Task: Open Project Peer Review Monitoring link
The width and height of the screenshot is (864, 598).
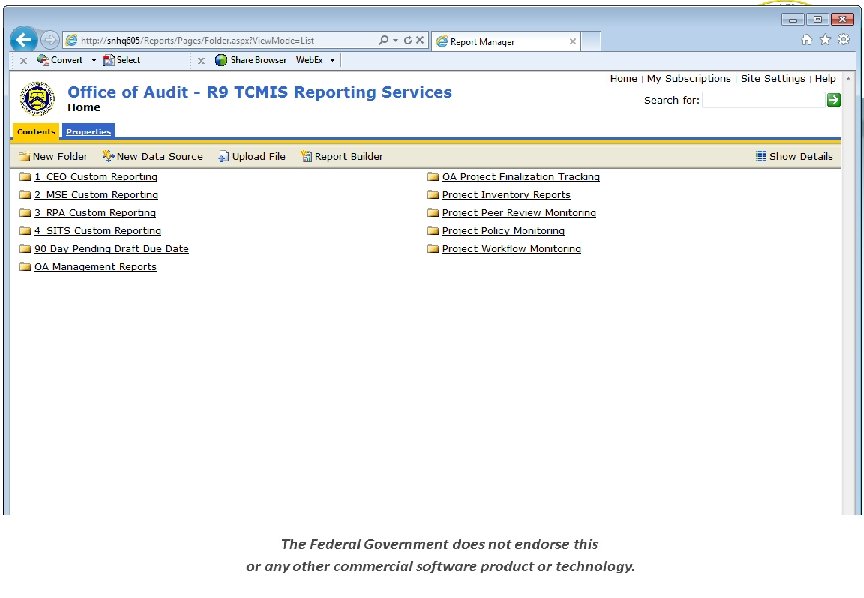Action: click(519, 213)
